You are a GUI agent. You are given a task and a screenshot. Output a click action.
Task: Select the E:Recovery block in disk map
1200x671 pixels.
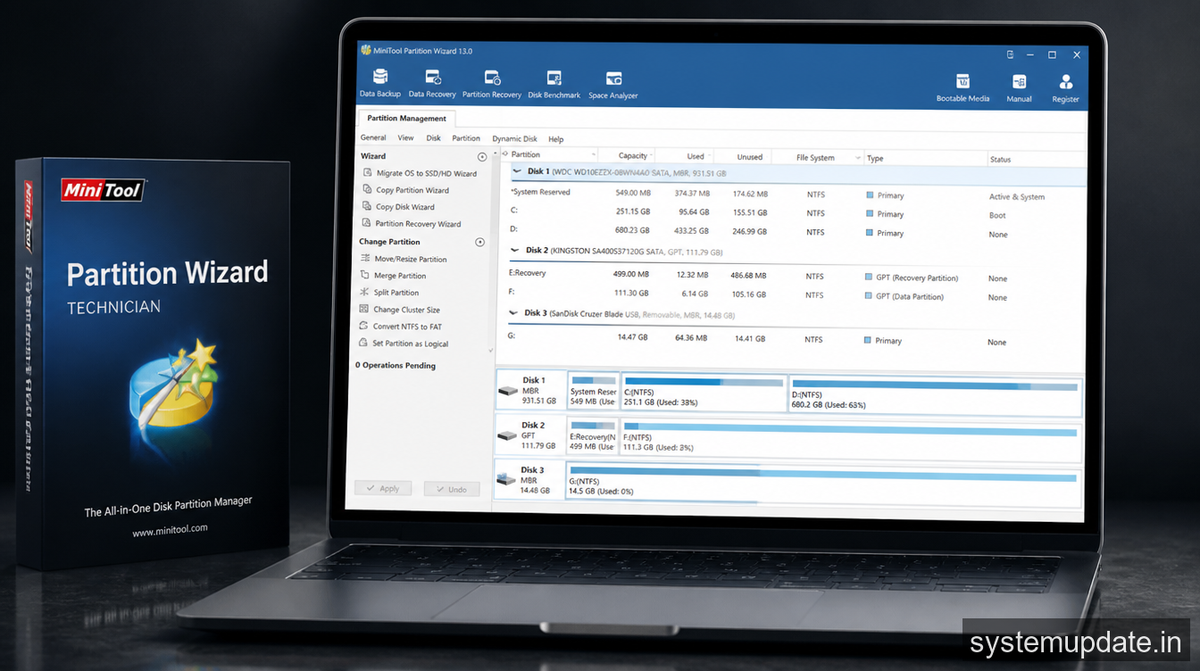[x=593, y=436]
